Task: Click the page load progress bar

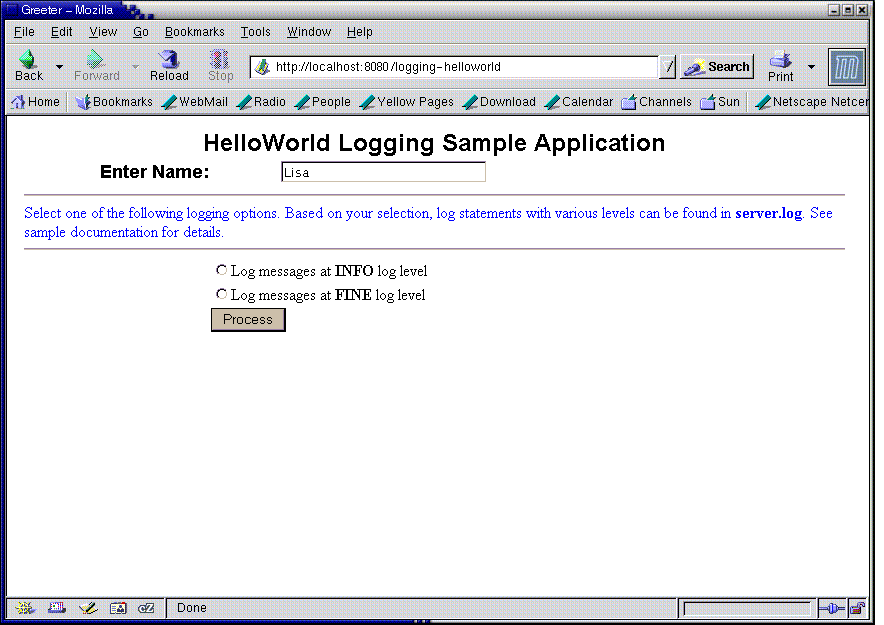Action: [x=746, y=607]
